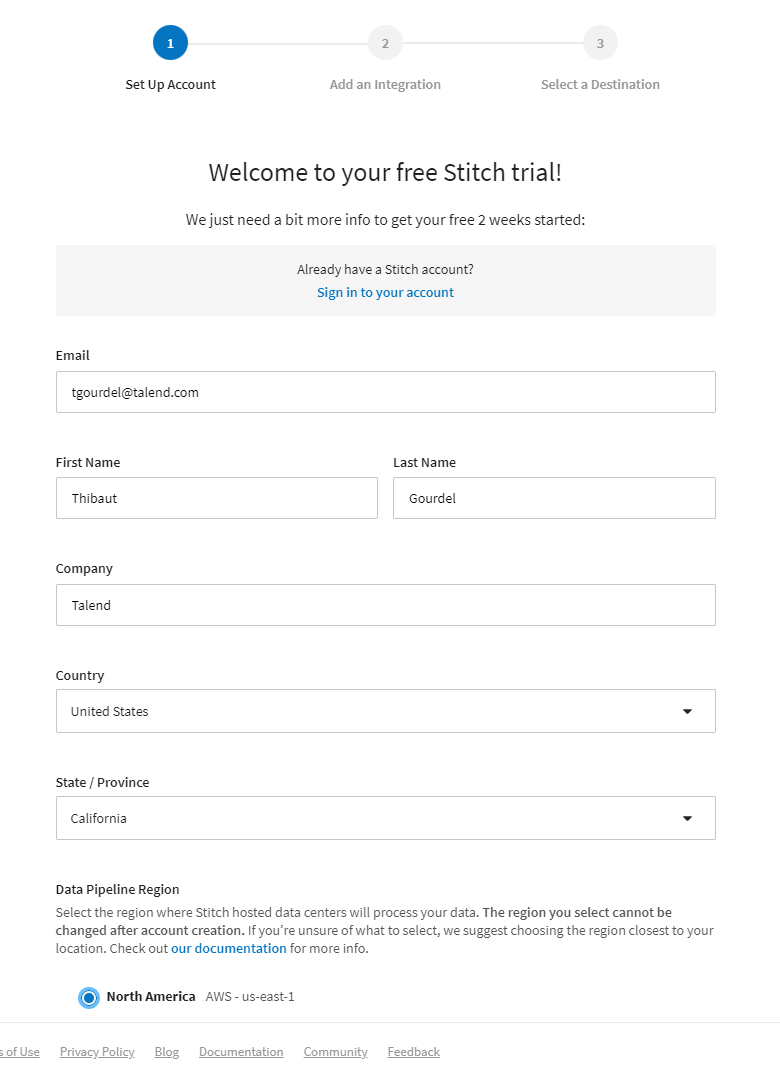Select the Company input field

click(385, 605)
